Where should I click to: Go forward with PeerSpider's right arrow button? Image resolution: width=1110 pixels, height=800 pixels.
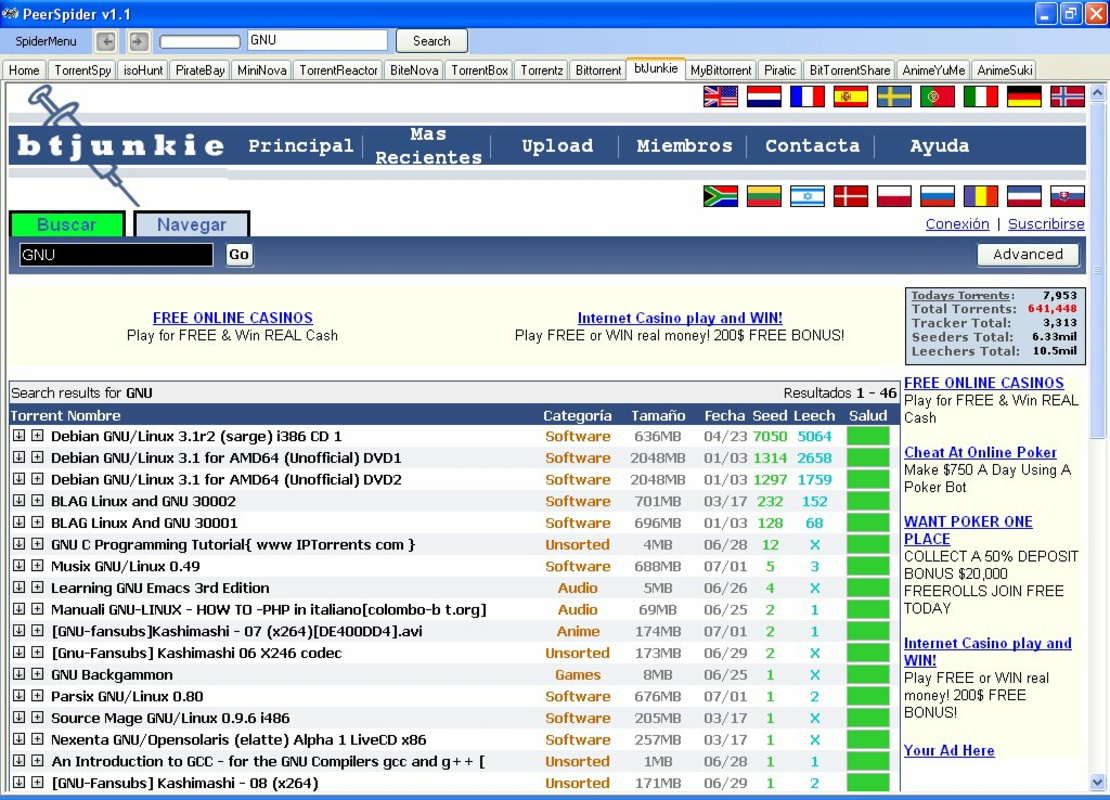(138, 41)
